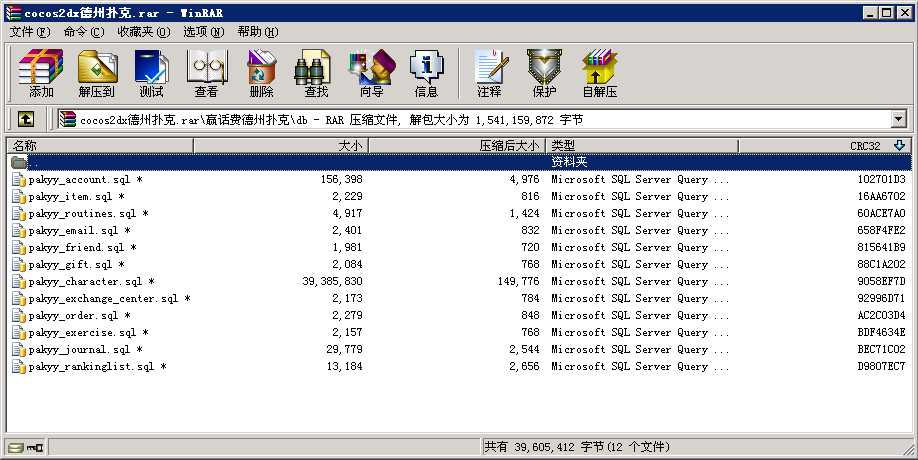The height and width of the screenshot is (460, 918).
Task: Click the Test (测试) archive icon
Action: pyautogui.click(x=151, y=74)
